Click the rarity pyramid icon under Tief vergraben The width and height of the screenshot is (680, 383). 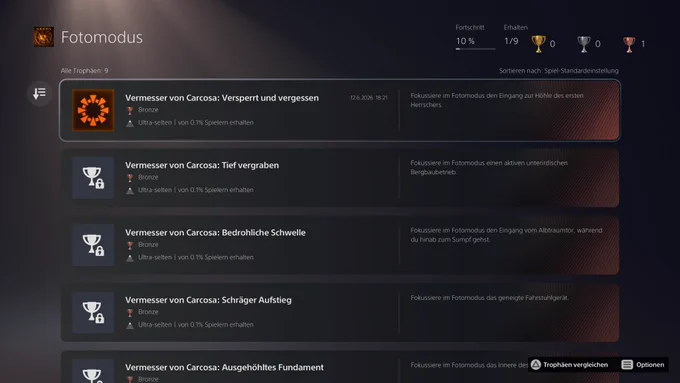[130, 190]
